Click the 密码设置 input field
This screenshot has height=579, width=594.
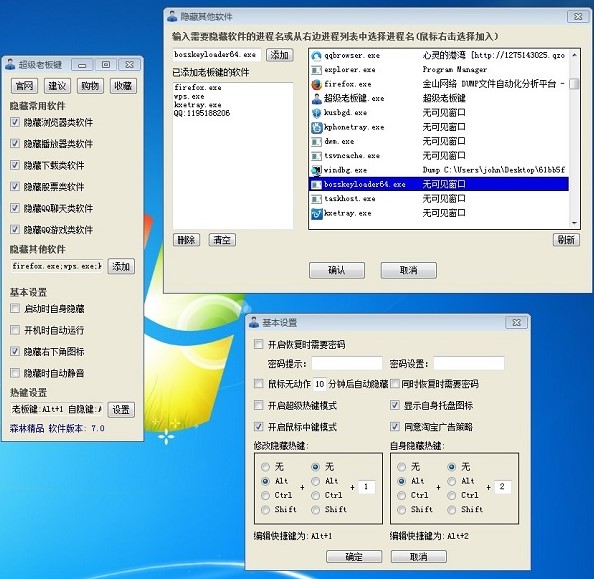(469, 363)
